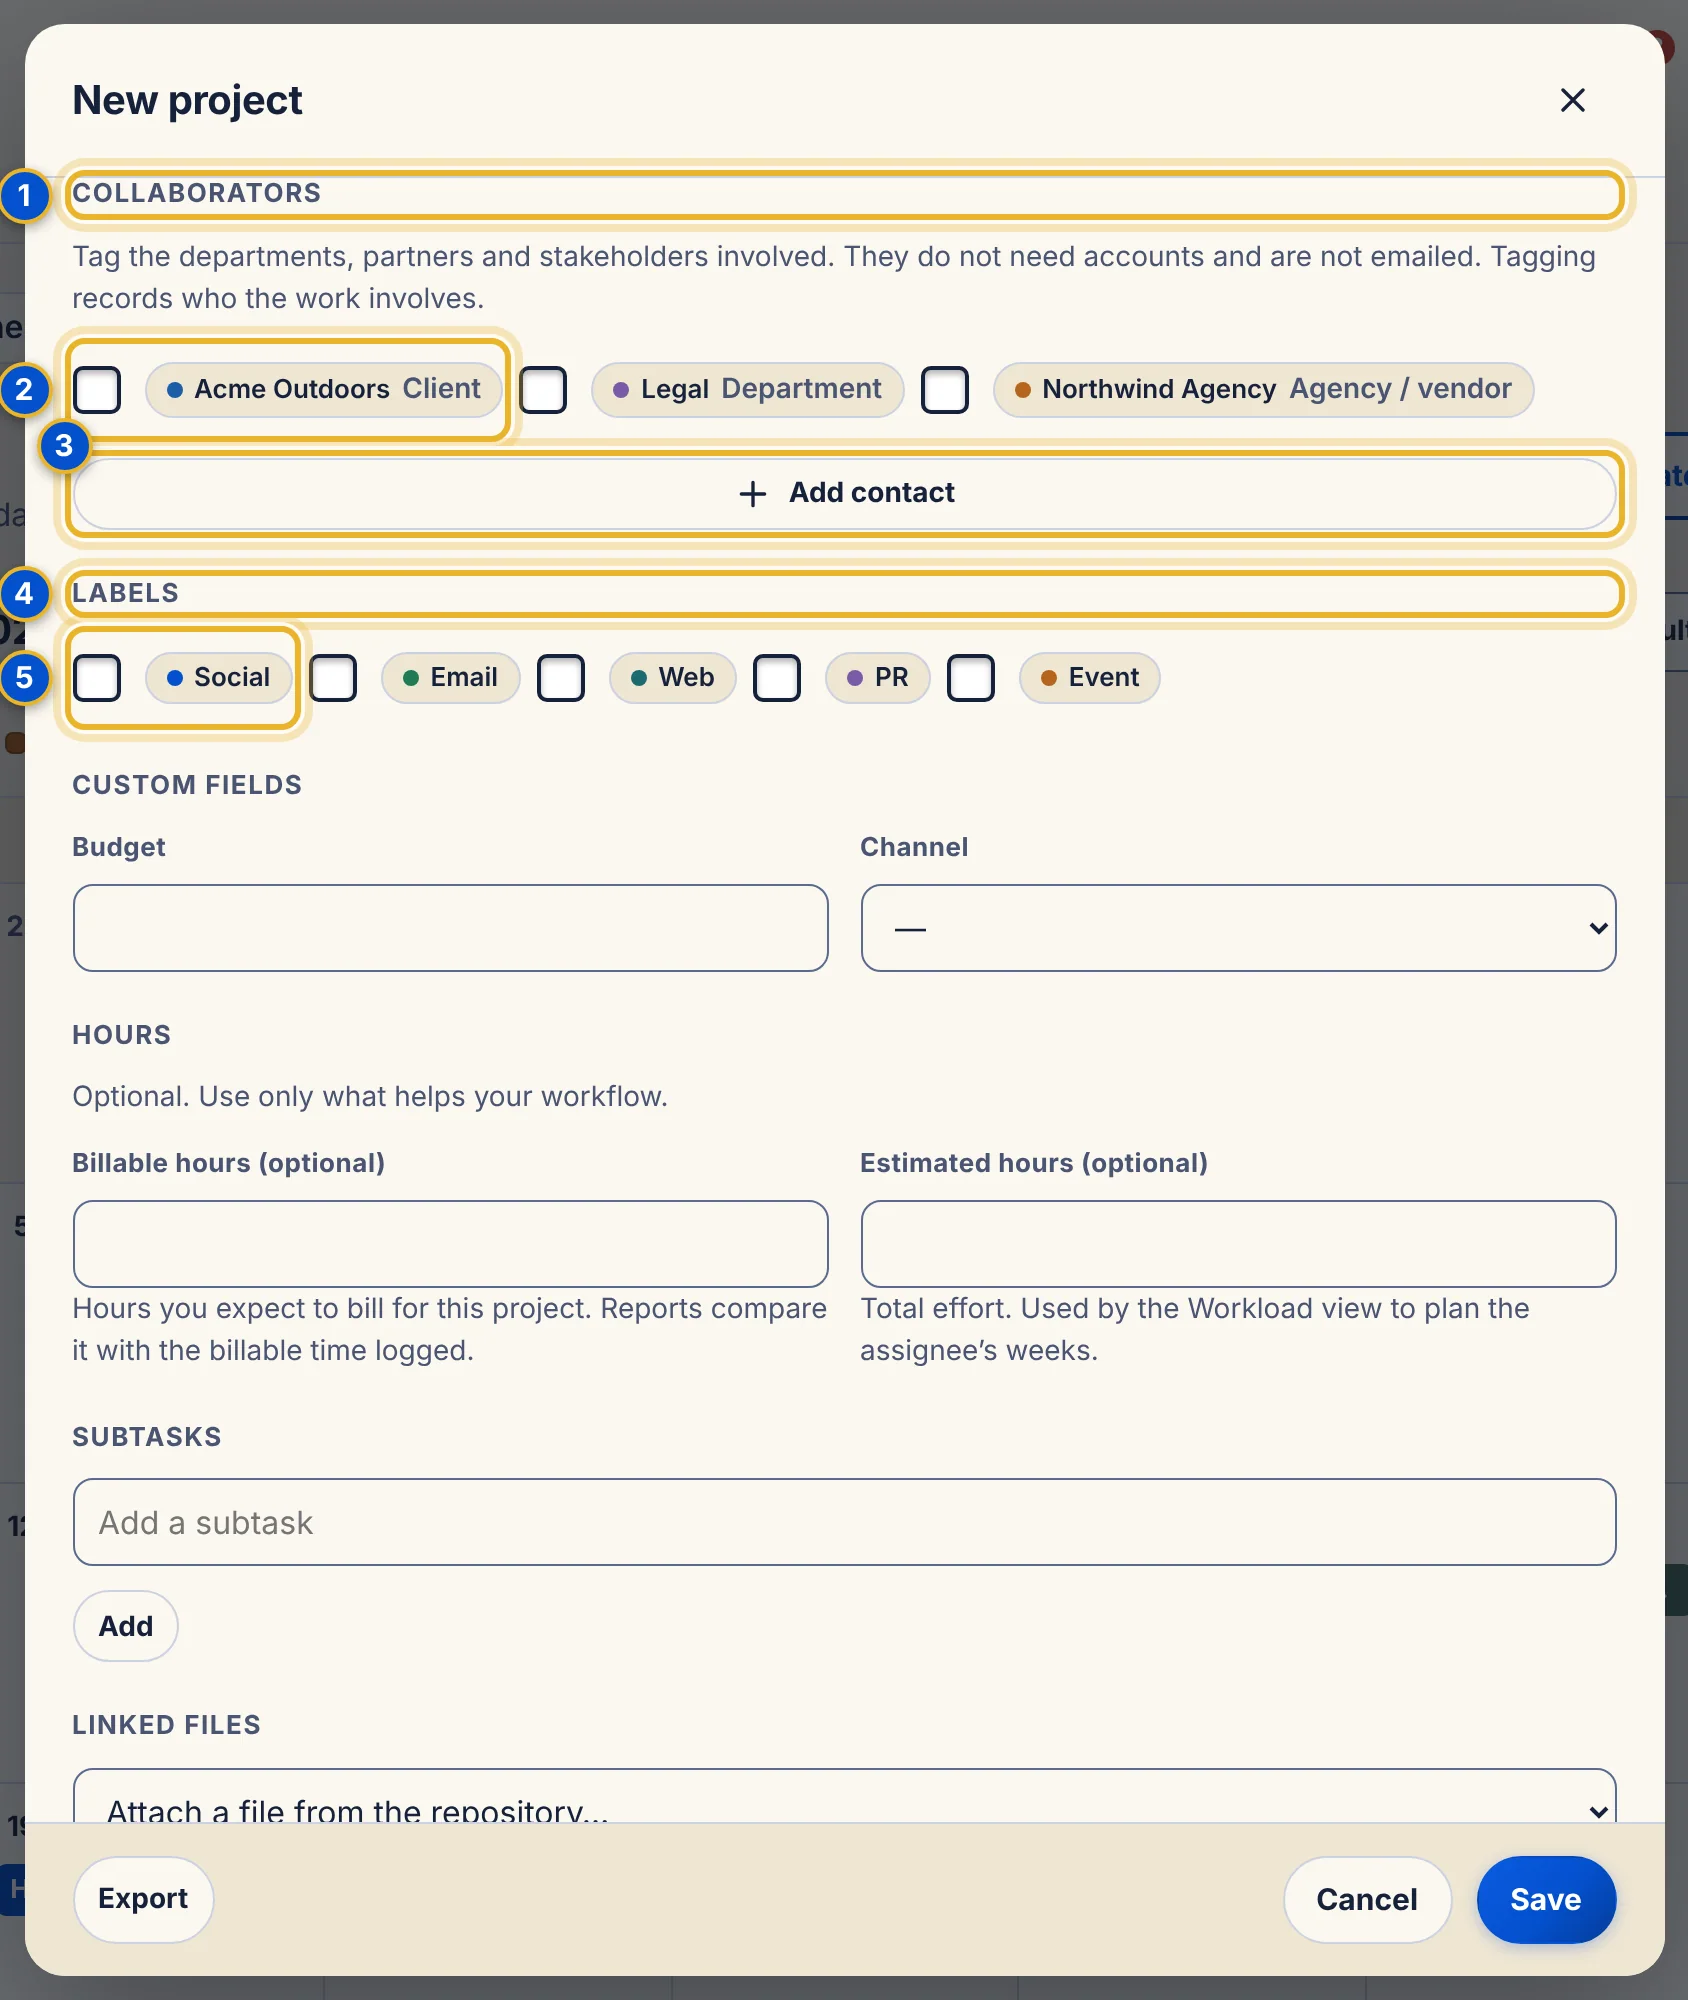Click the 'CUSTOM FIELDS' section heading
Image resolution: width=1688 pixels, height=2000 pixels.
(187, 785)
